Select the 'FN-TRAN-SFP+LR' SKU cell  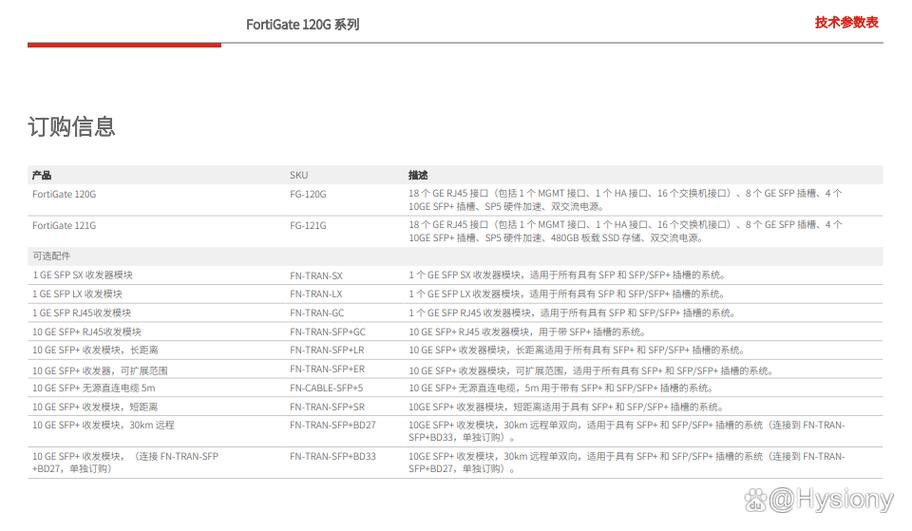pyautogui.click(x=327, y=350)
